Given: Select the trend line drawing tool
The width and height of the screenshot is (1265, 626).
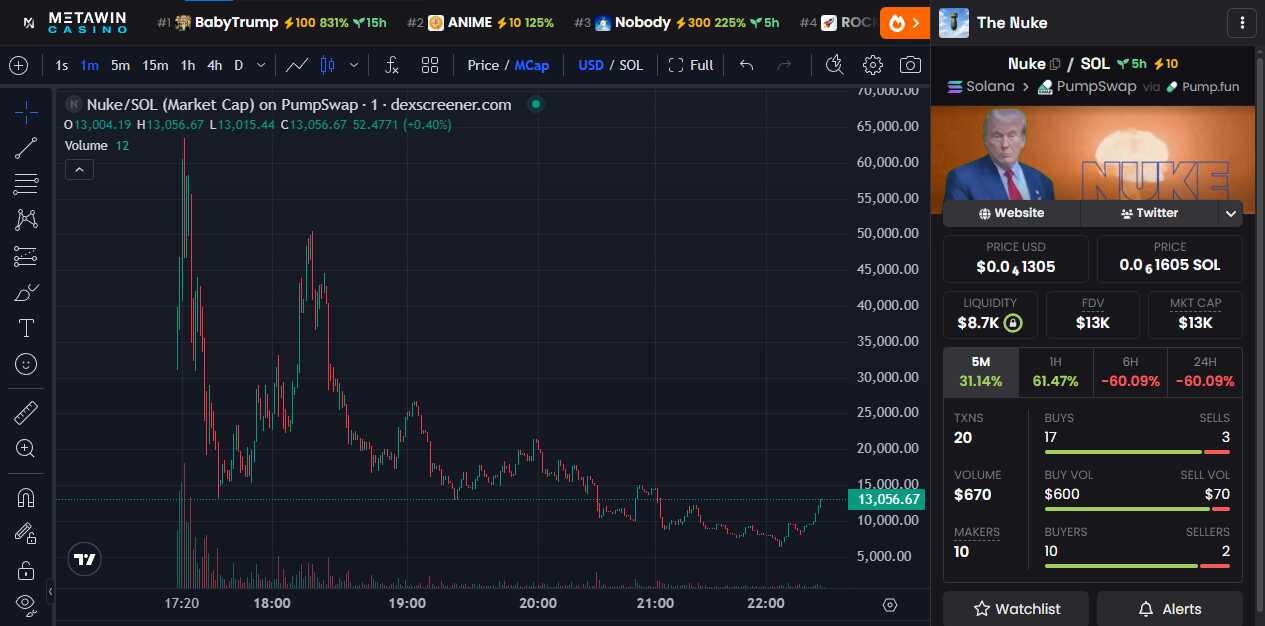Looking at the screenshot, I should (26, 148).
